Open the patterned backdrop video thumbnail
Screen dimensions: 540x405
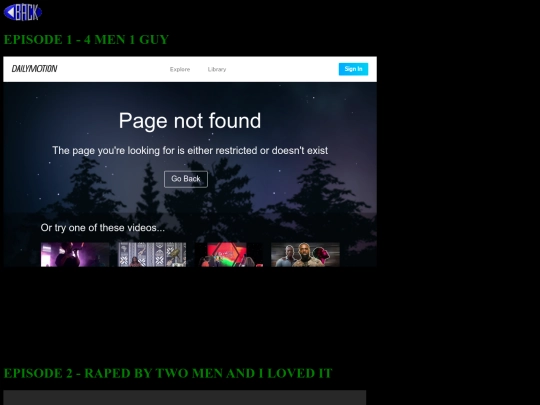click(152, 255)
